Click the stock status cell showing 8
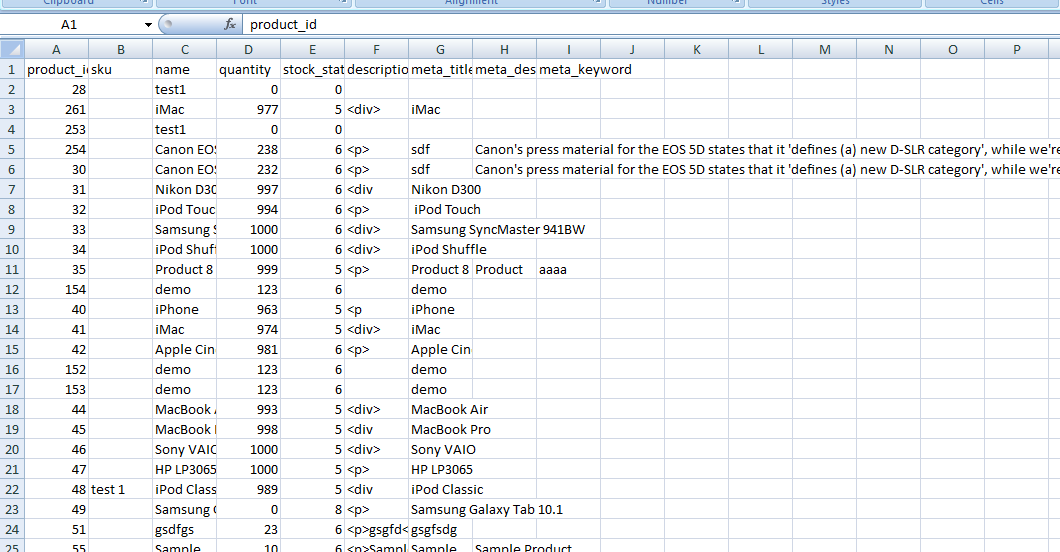 312,509
